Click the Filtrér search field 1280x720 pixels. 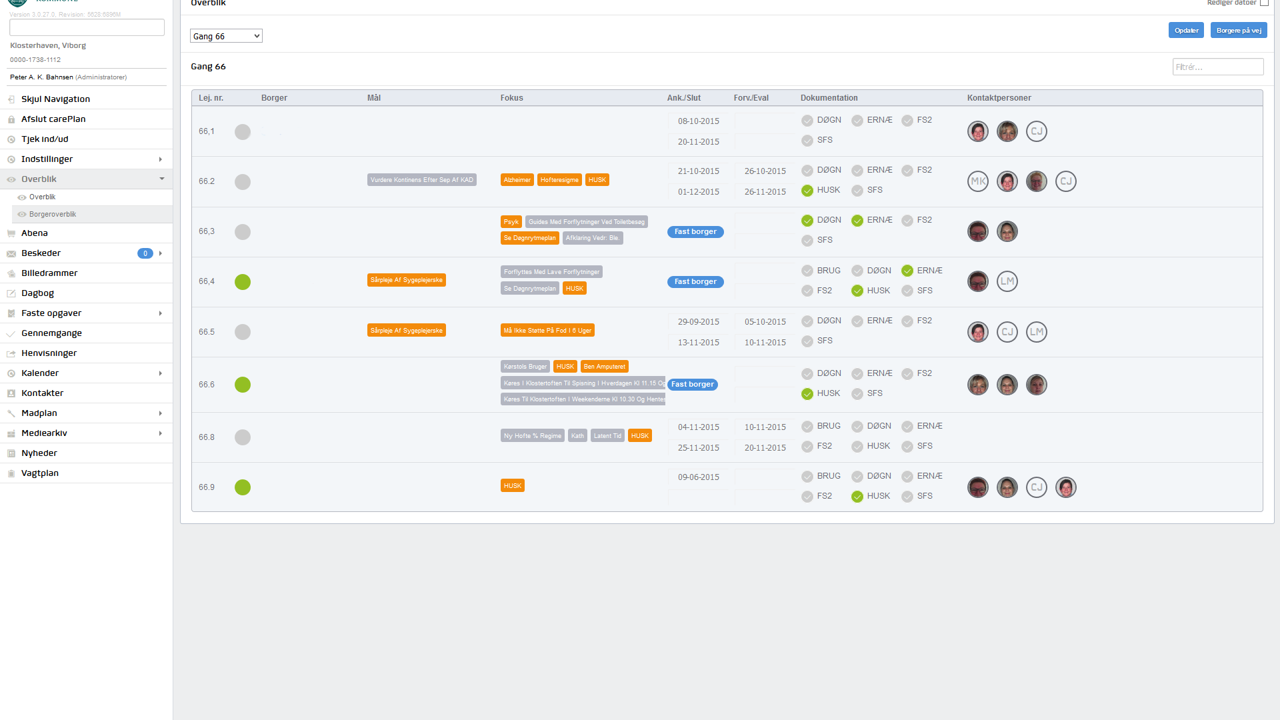click(1218, 67)
